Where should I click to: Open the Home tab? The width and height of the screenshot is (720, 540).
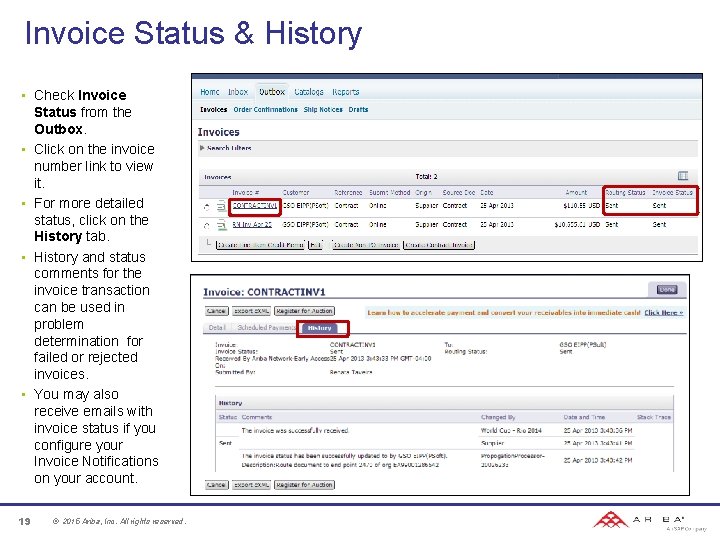[210, 92]
